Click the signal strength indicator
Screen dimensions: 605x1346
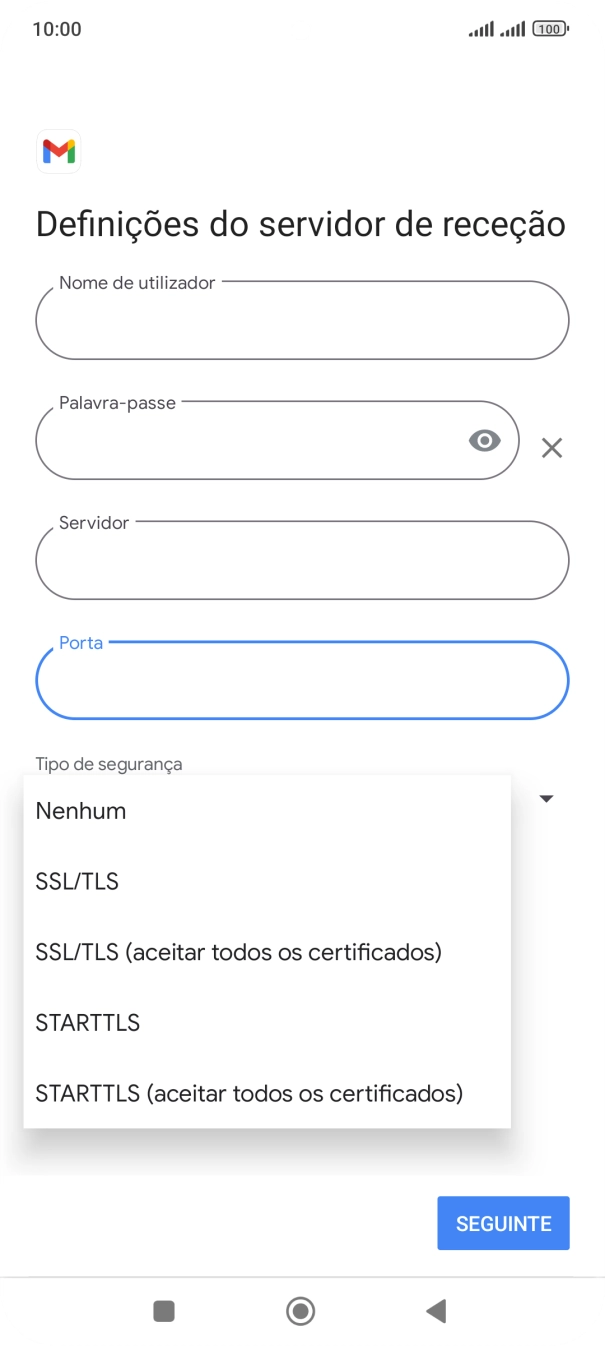click(479, 28)
